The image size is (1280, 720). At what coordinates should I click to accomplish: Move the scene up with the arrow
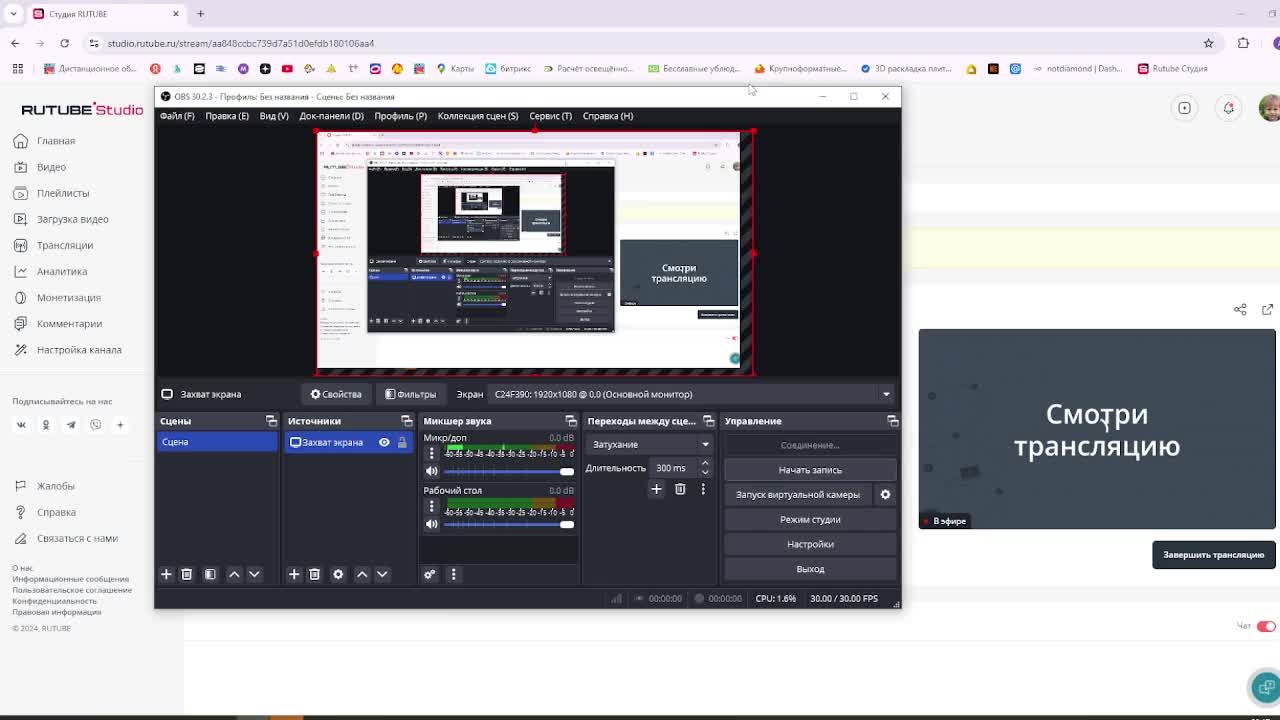pos(234,574)
